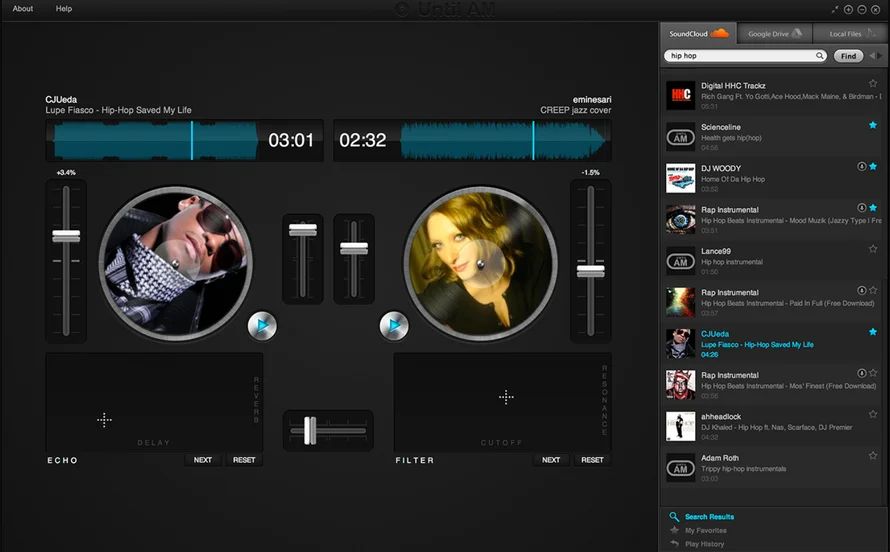890x552 pixels.
Task: Select 'Home Of Da Hip Hop' track title
Action: 733,179
